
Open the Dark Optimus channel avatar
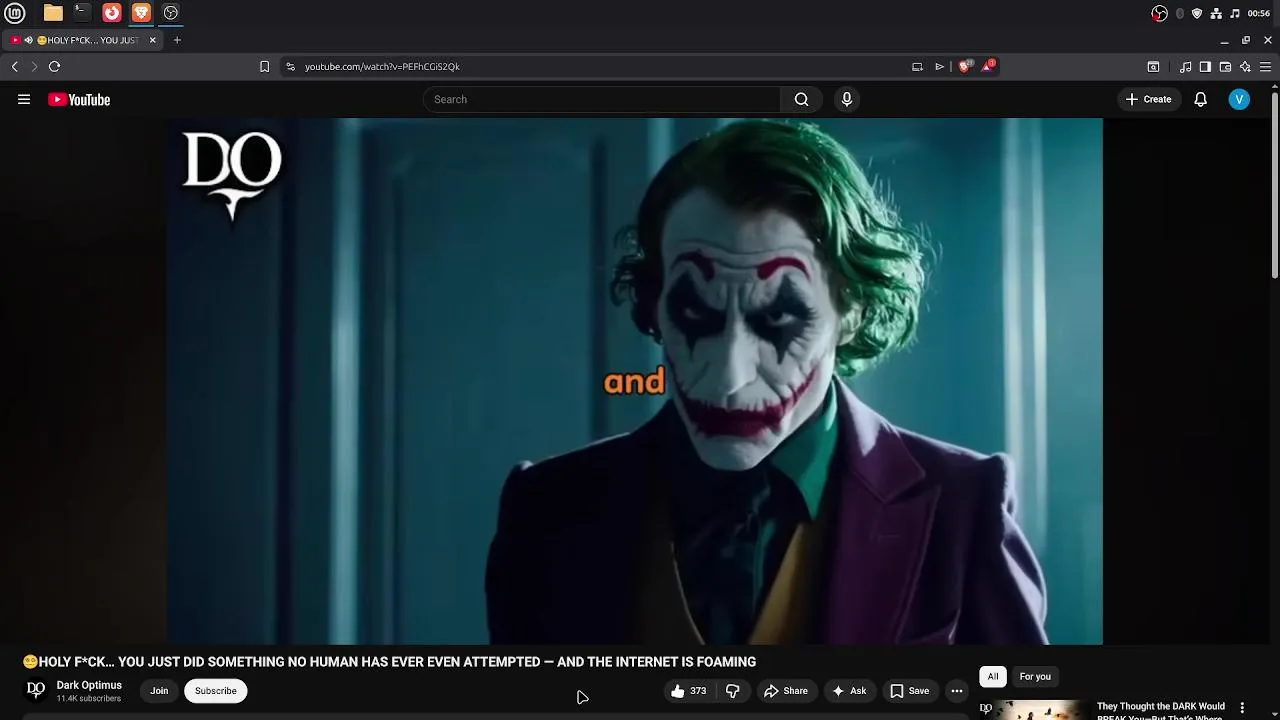(x=36, y=690)
